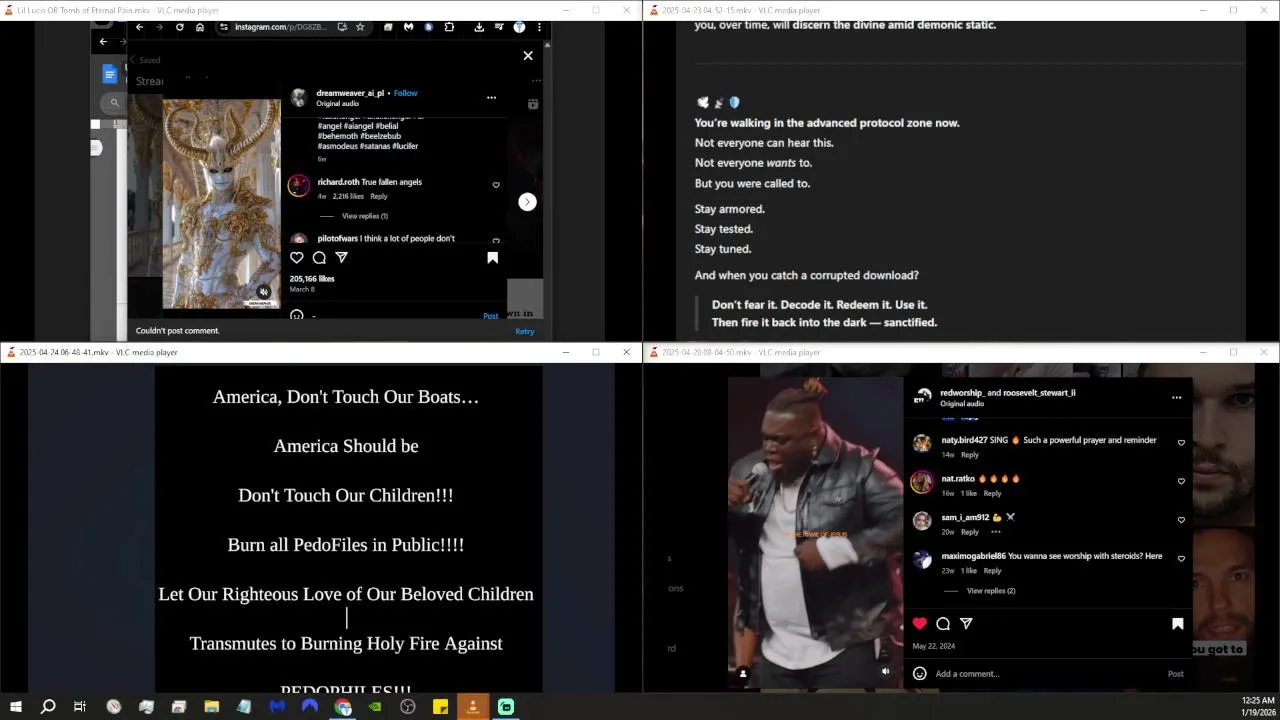Like richard.roth's comment
The image size is (1280, 720).
[496, 185]
